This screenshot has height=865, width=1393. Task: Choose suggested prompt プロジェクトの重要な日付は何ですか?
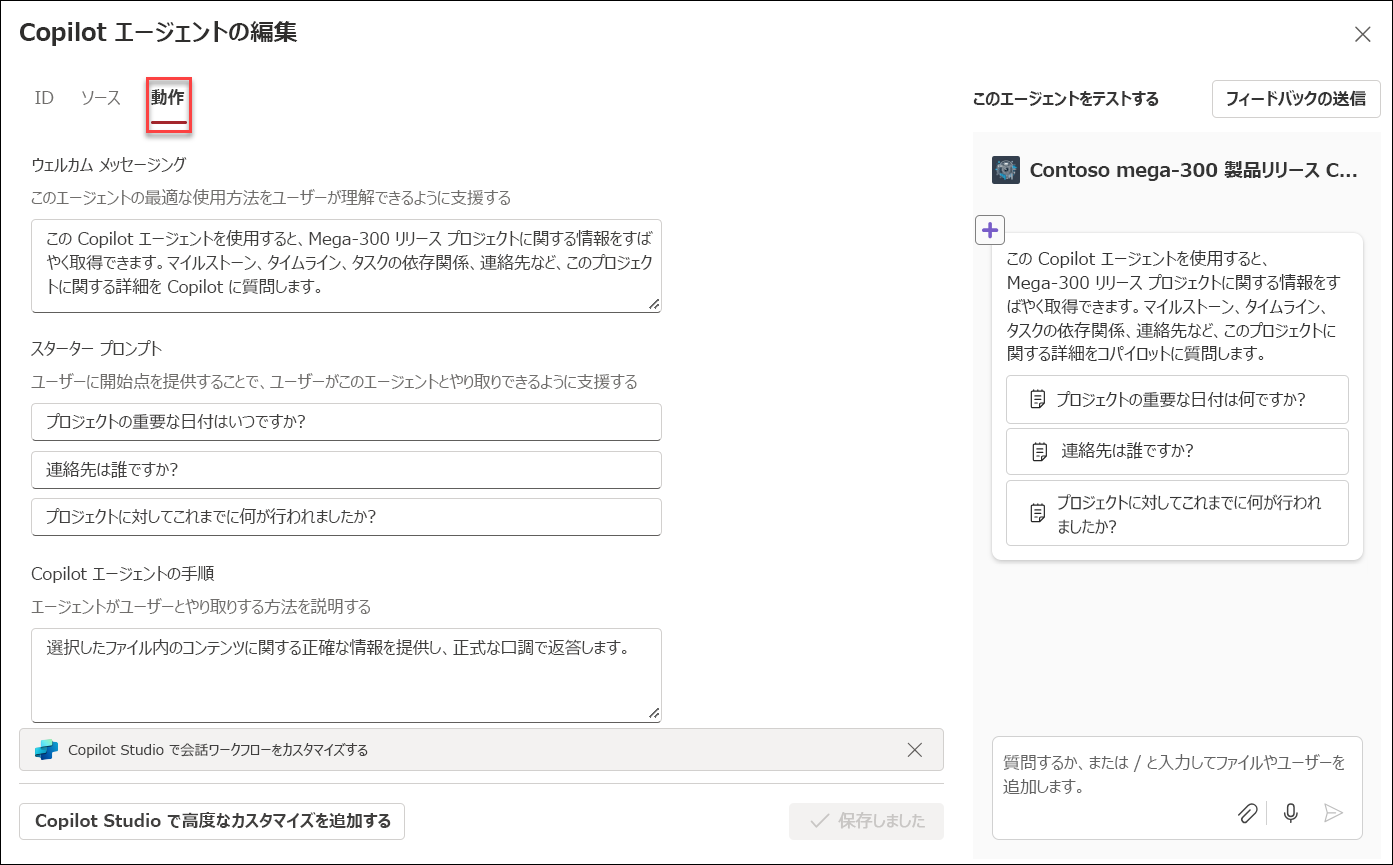(1177, 399)
